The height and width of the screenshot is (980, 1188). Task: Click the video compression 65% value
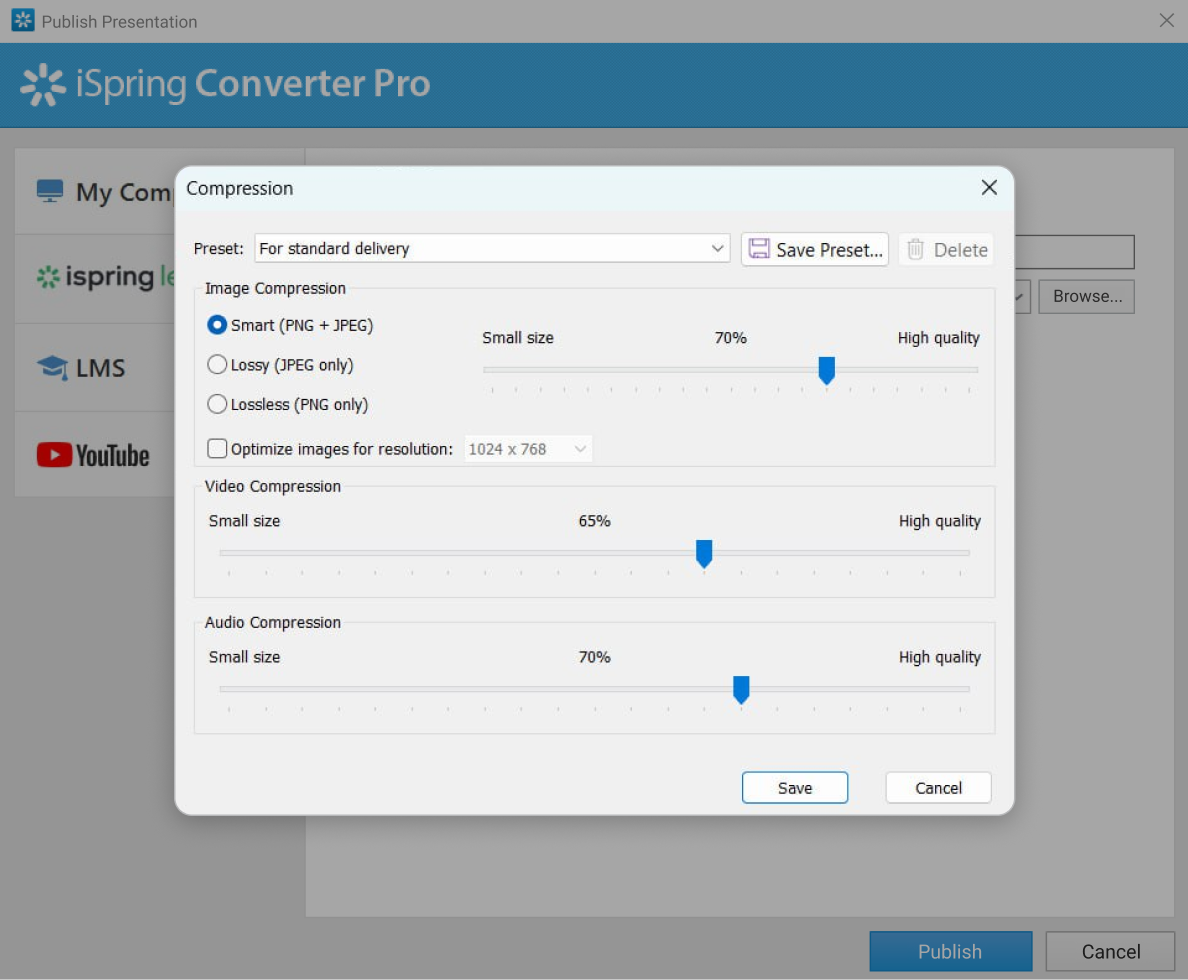[x=594, y=521]
